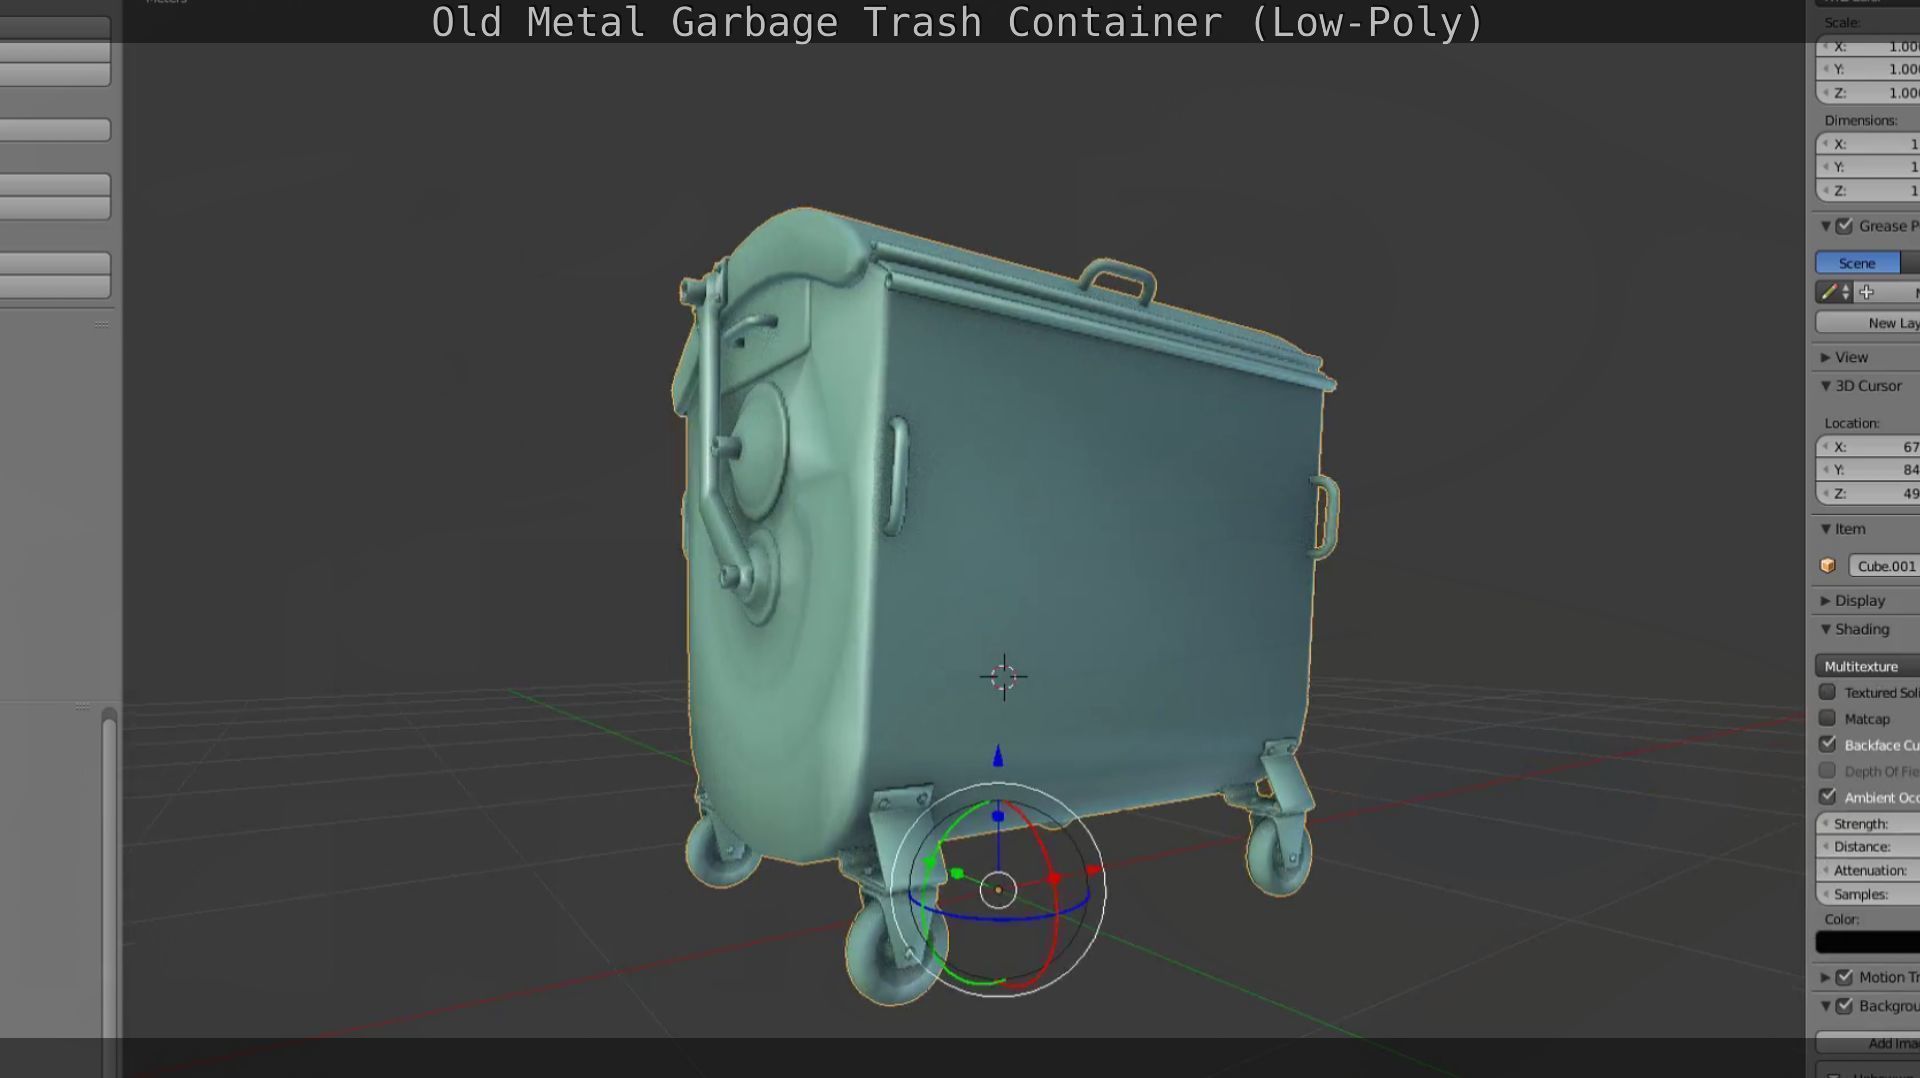
Task: Toggle the Background Images panel checkbox
Action: [1845, 1006]
